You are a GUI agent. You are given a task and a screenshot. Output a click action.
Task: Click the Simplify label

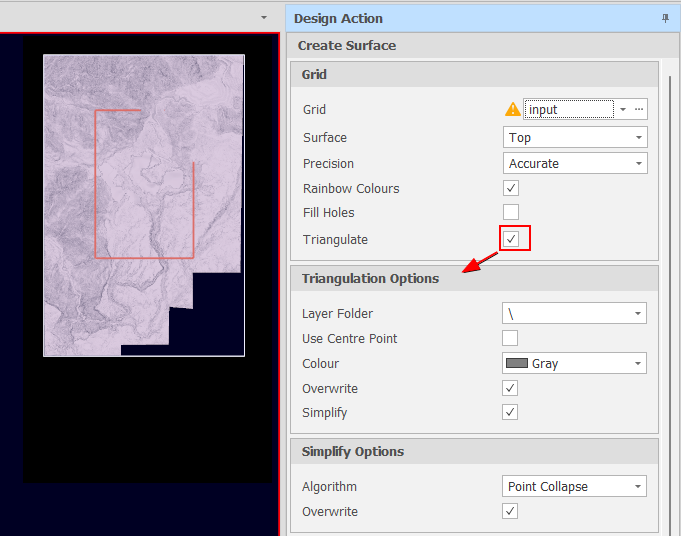pos(324,413)
